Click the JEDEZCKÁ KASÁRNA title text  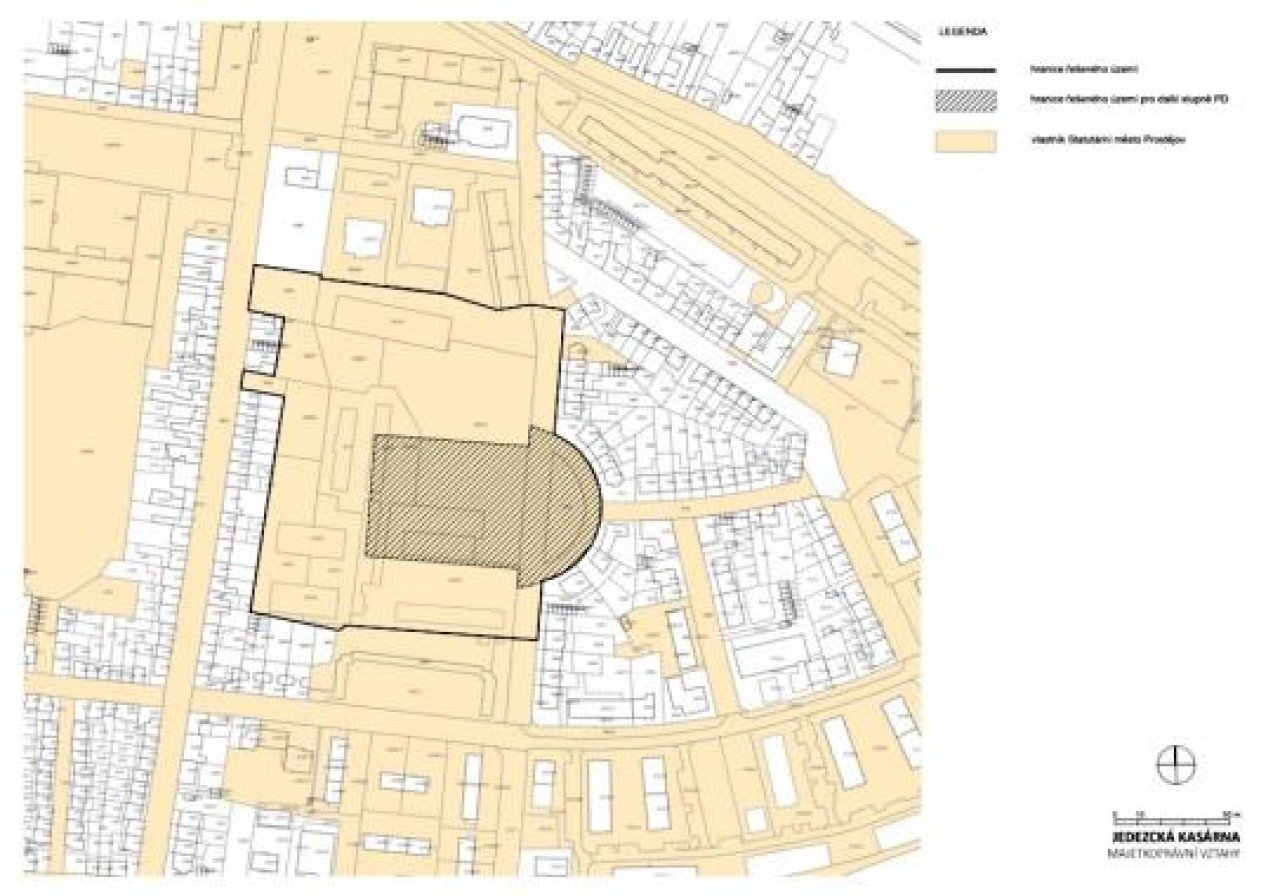point(1177,836)
